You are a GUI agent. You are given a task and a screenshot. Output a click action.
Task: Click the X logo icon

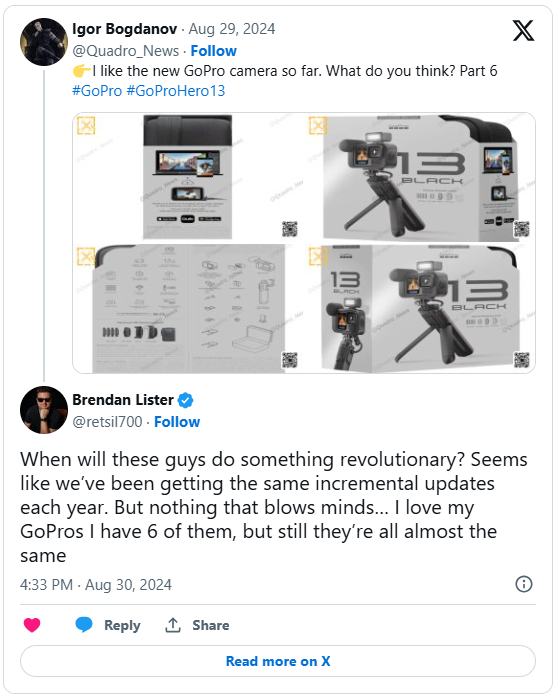coord(523,30)
